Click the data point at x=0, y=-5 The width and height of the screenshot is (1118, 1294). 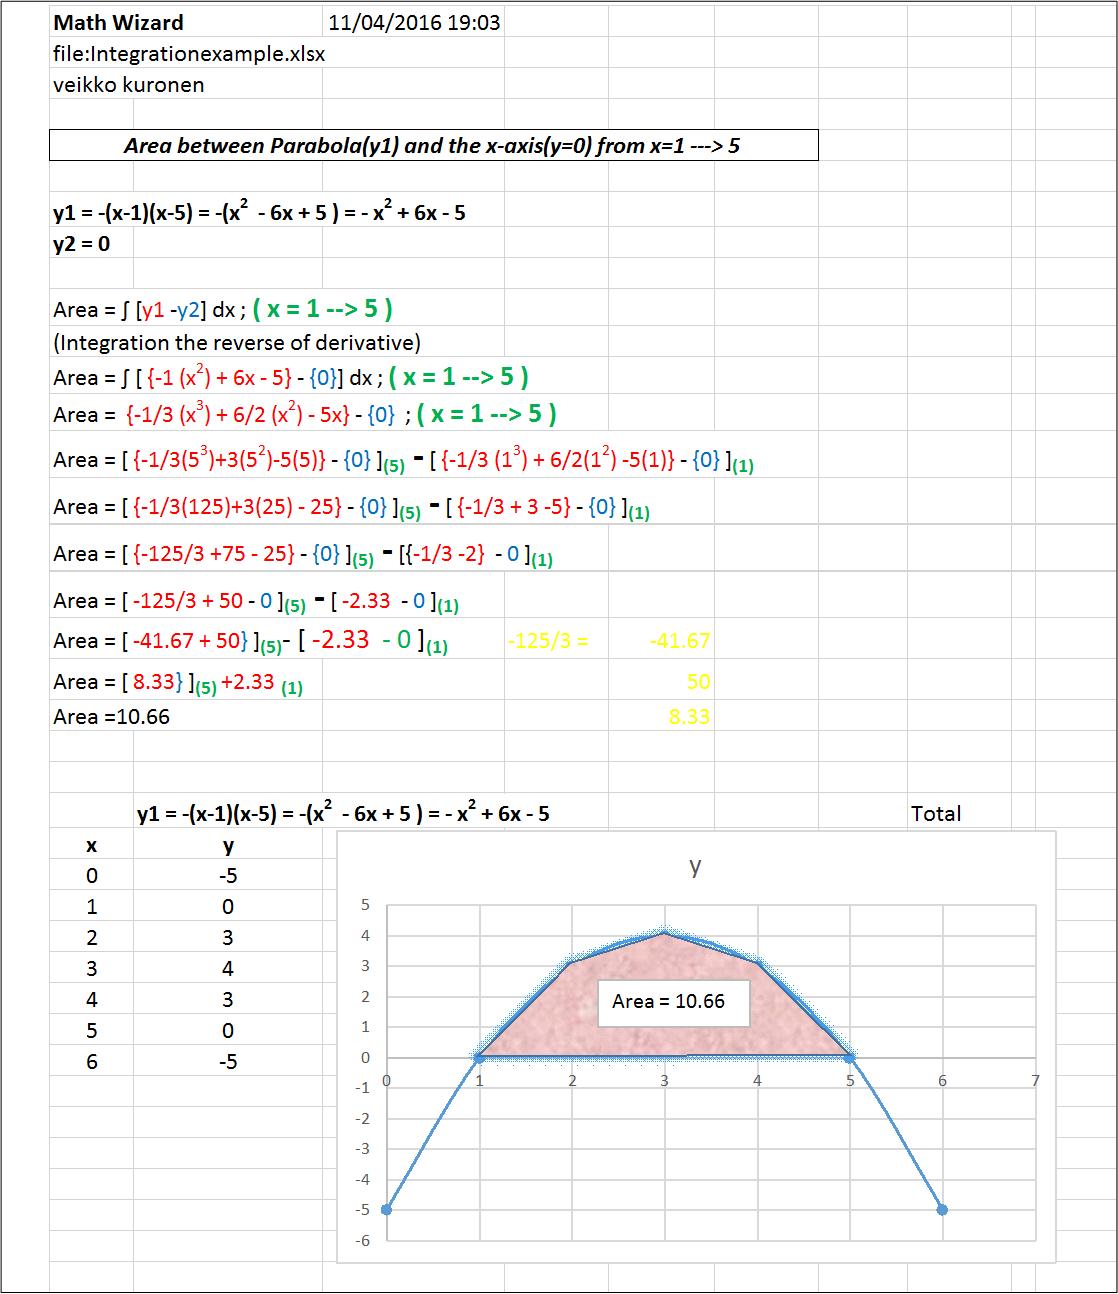[x=387, y=1210]
